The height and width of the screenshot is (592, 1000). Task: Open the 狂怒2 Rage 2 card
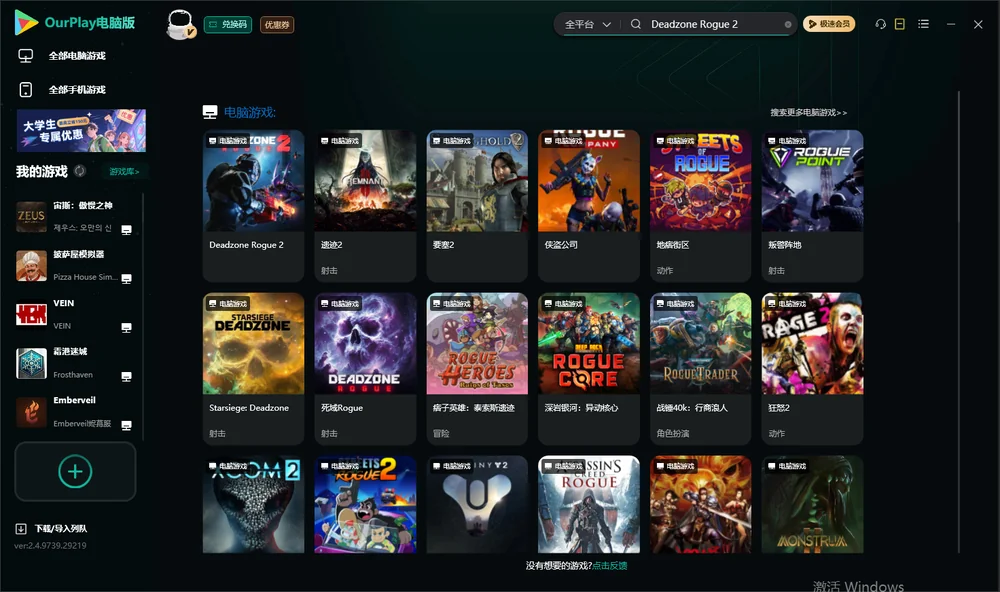click(812, 369)
